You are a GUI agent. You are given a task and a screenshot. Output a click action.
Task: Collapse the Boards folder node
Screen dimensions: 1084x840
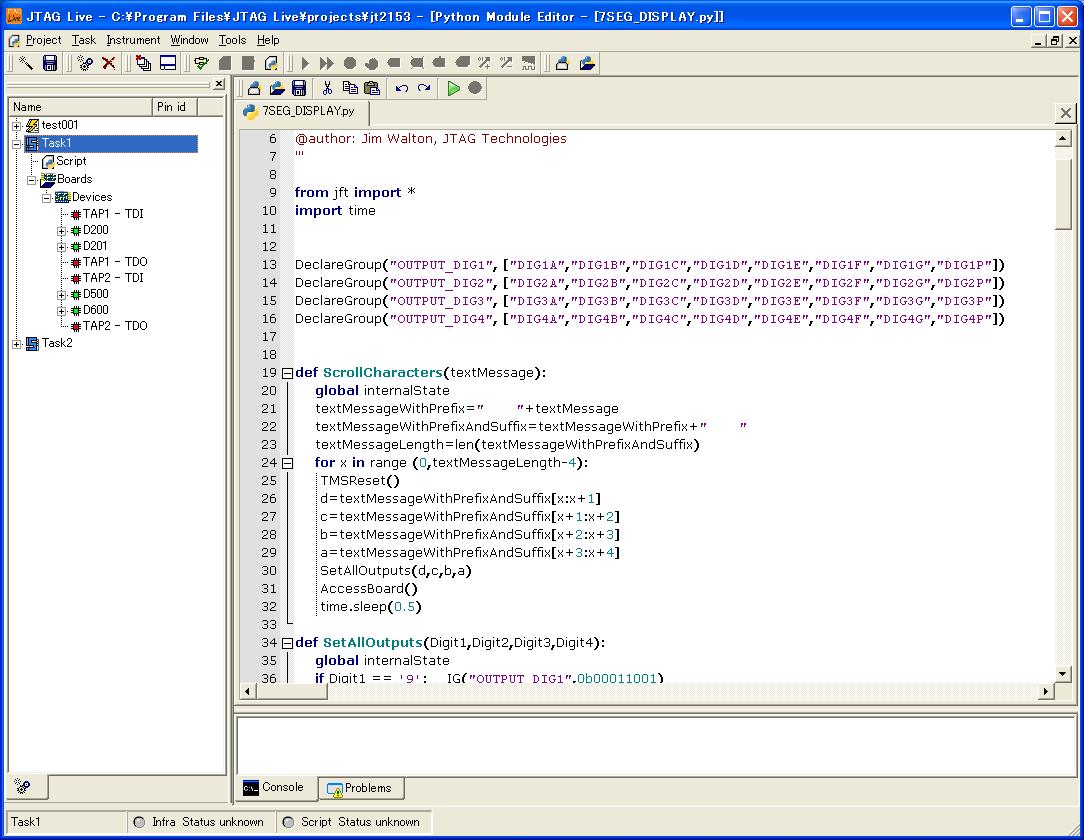[32, 180]
